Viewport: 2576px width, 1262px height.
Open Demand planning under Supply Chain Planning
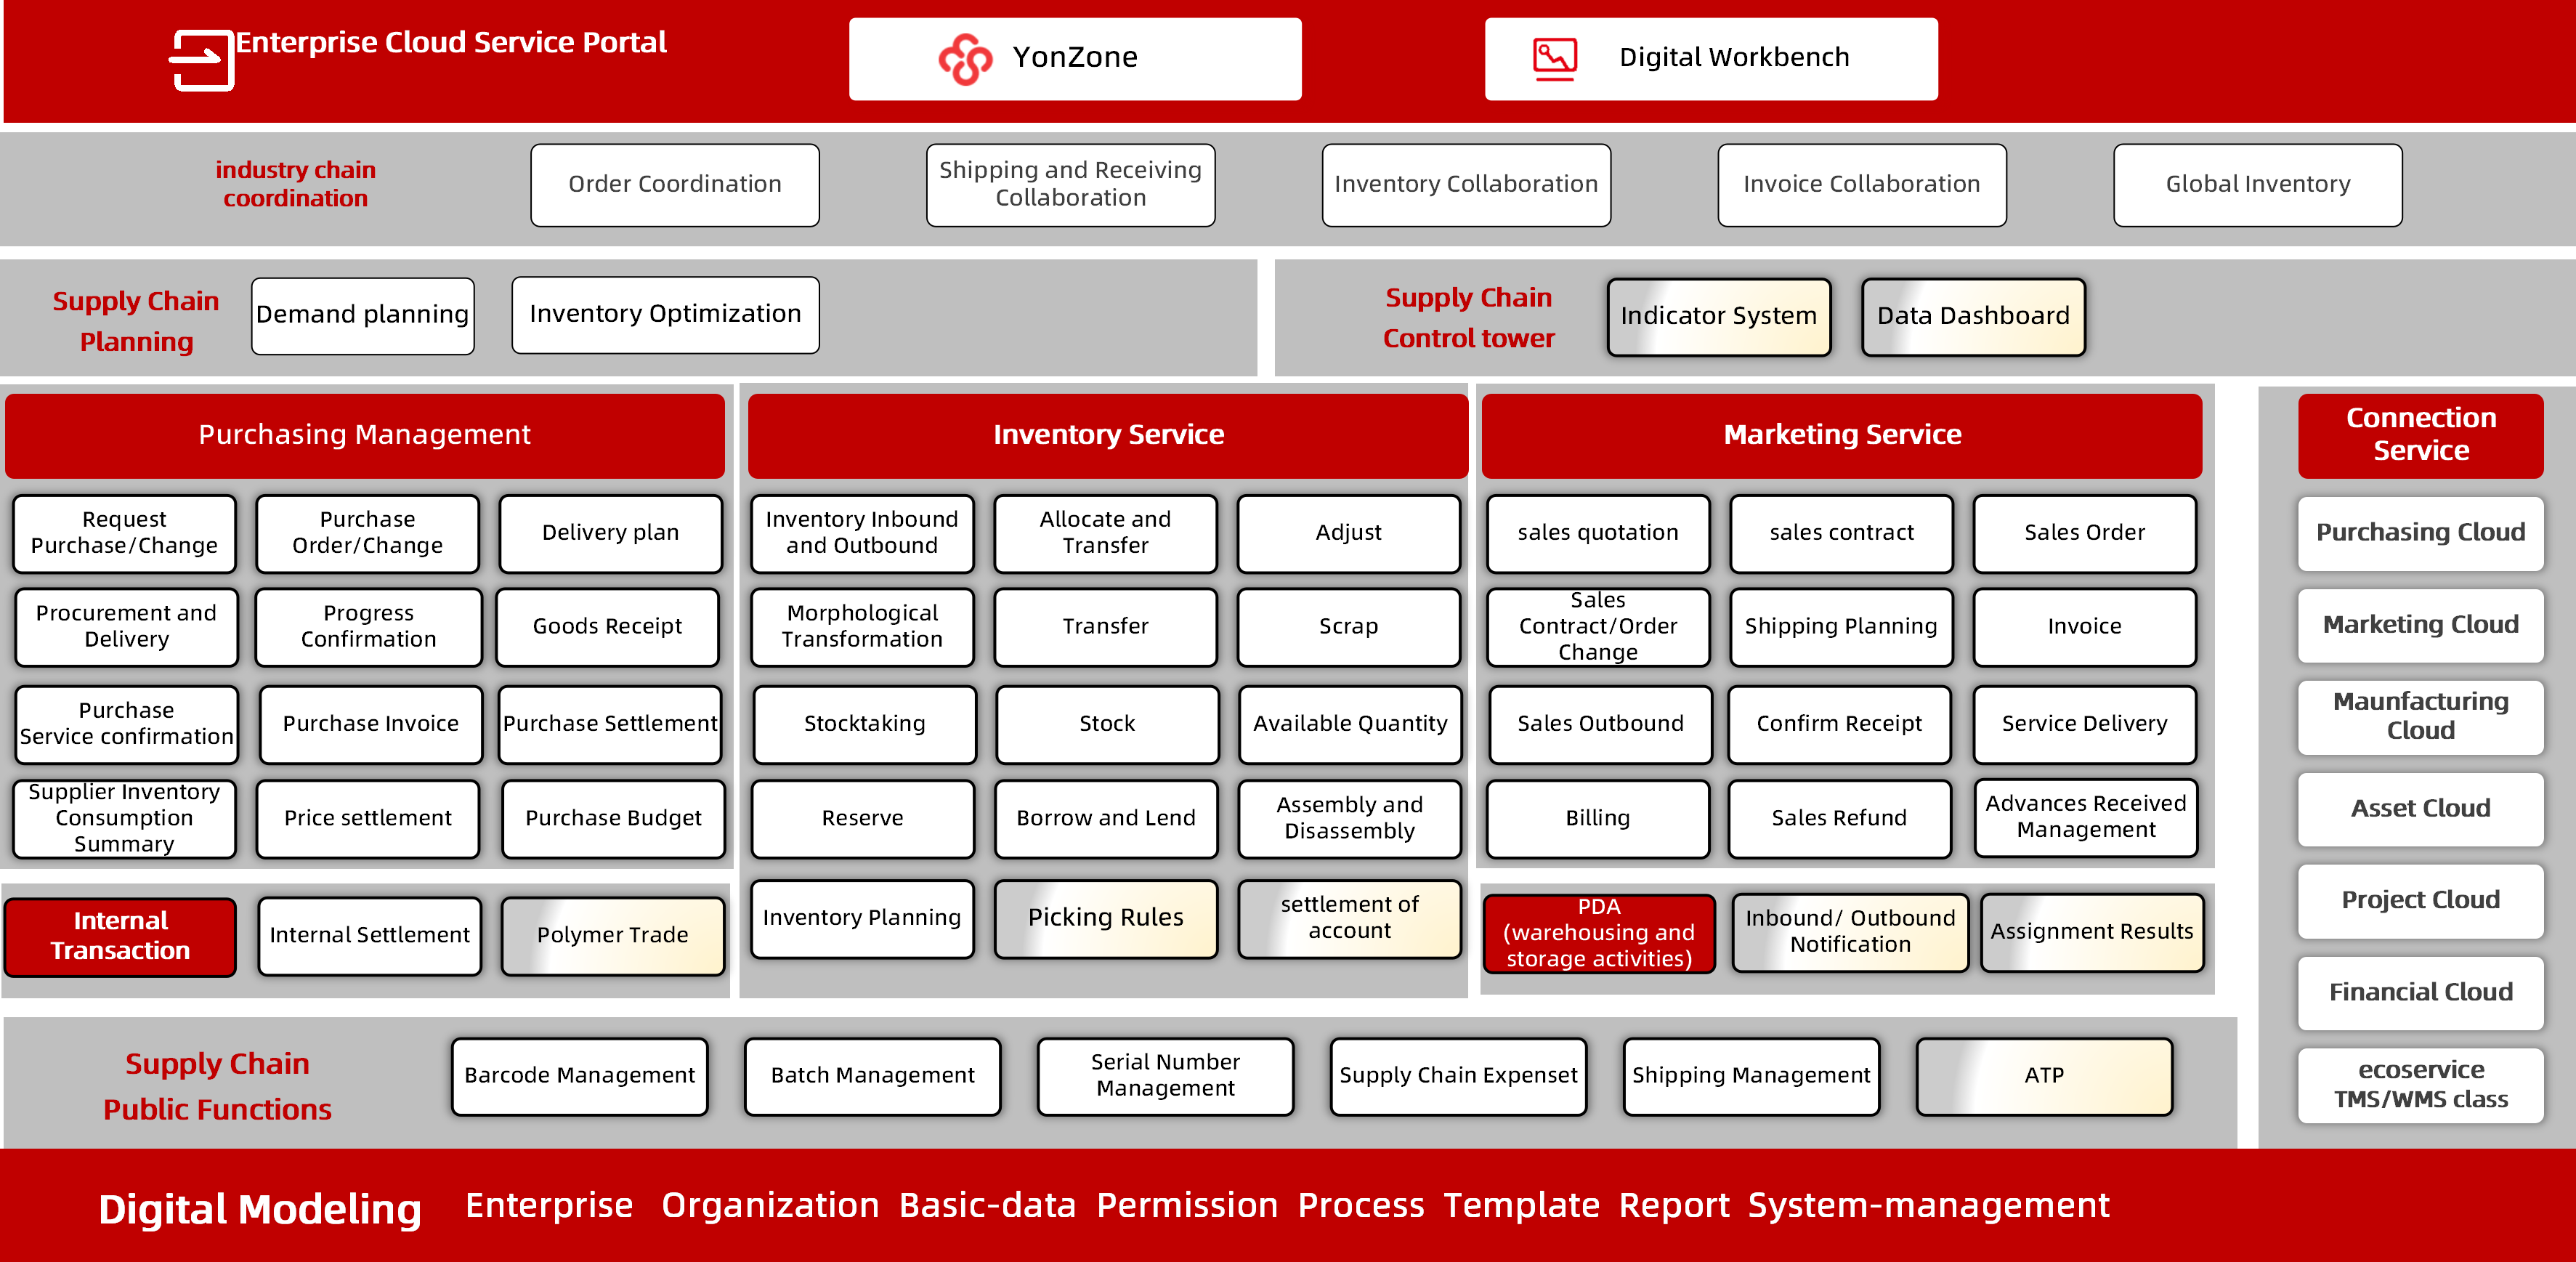[362, 315]
